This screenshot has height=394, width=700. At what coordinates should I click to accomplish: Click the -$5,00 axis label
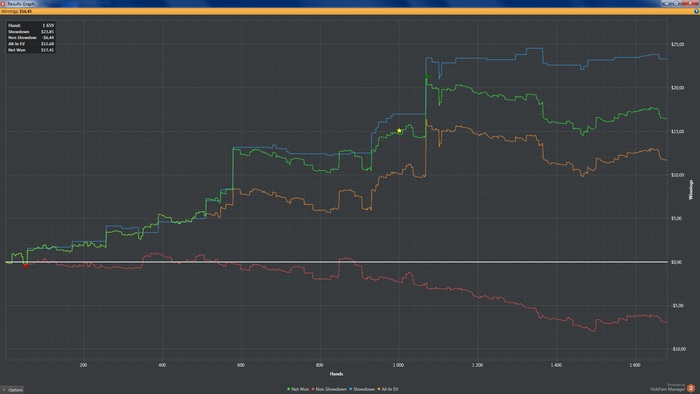(677, 306)
